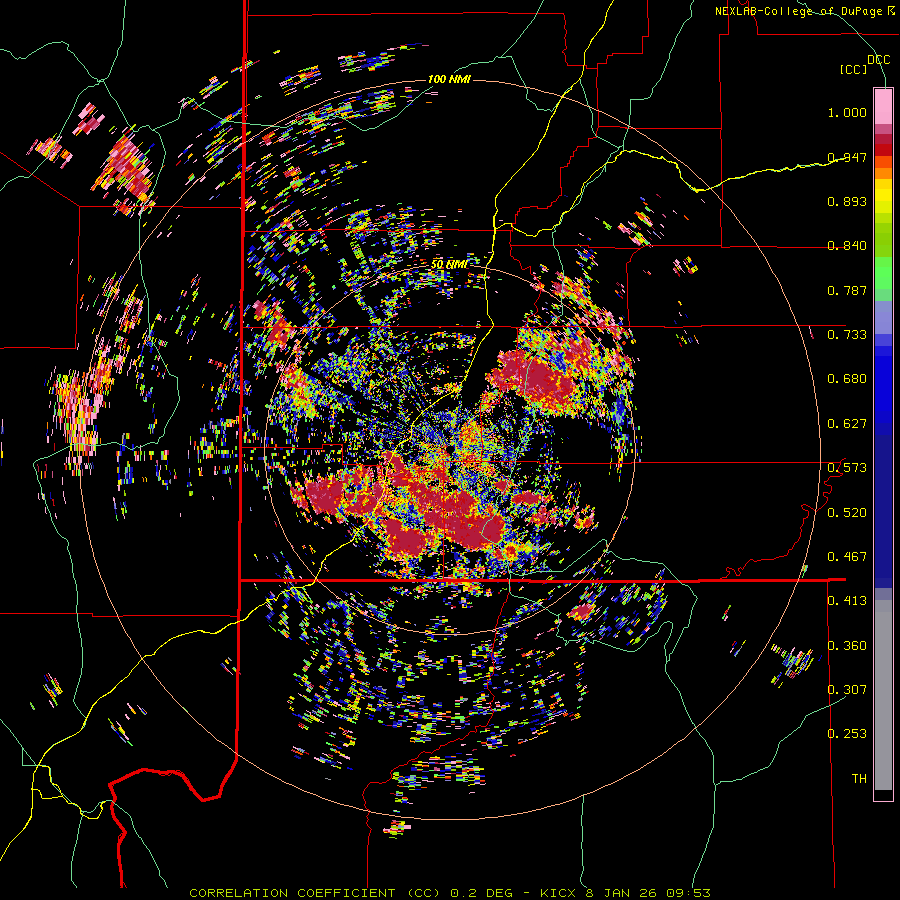The height and width of the screenshot is (900, 900).
Task: Click the 0.680 scale value
Action: 847,379
